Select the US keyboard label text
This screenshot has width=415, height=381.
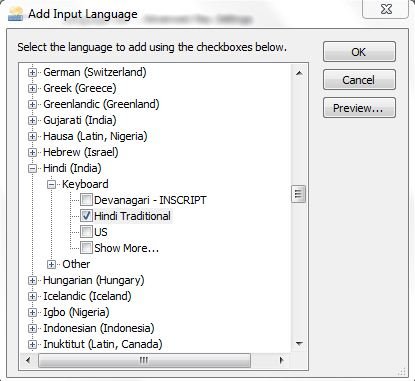point(101,232)
